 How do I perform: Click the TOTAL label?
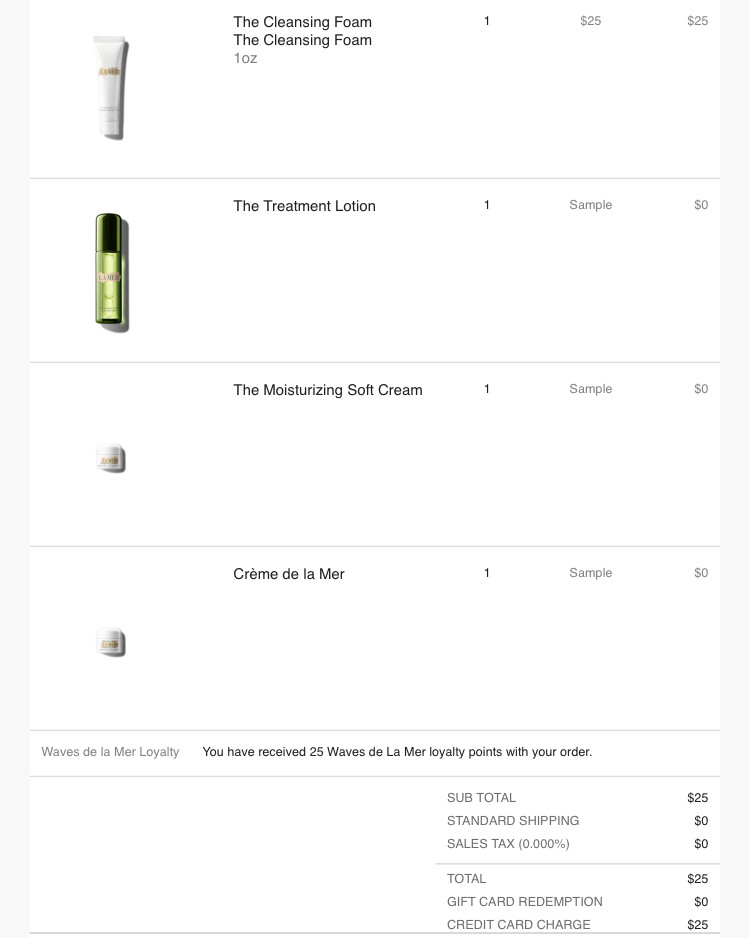click(x=466, y=879)
